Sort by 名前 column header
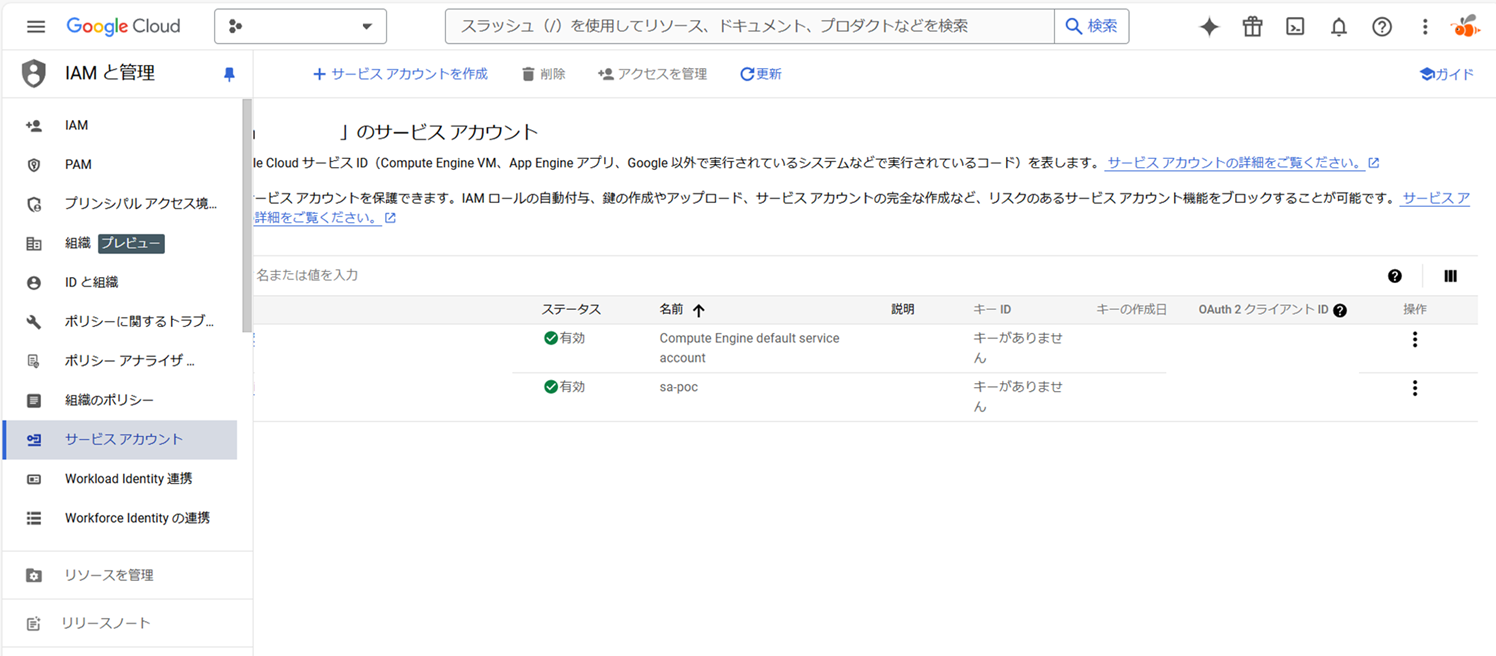The width and height of the screenshot is (1496, 656). [x=682, y=310]
